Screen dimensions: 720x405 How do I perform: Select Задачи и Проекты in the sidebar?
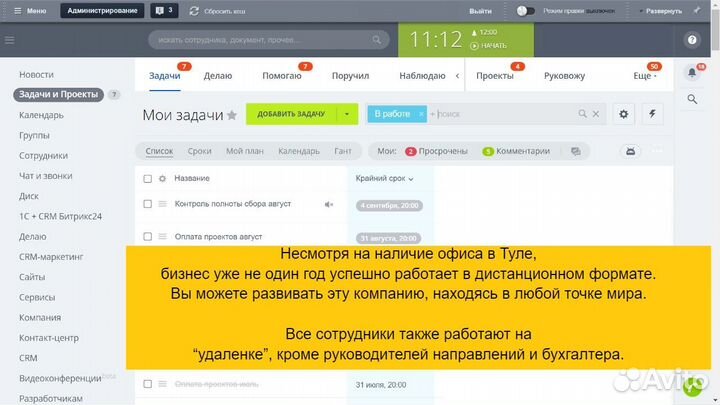click(58, 94)
